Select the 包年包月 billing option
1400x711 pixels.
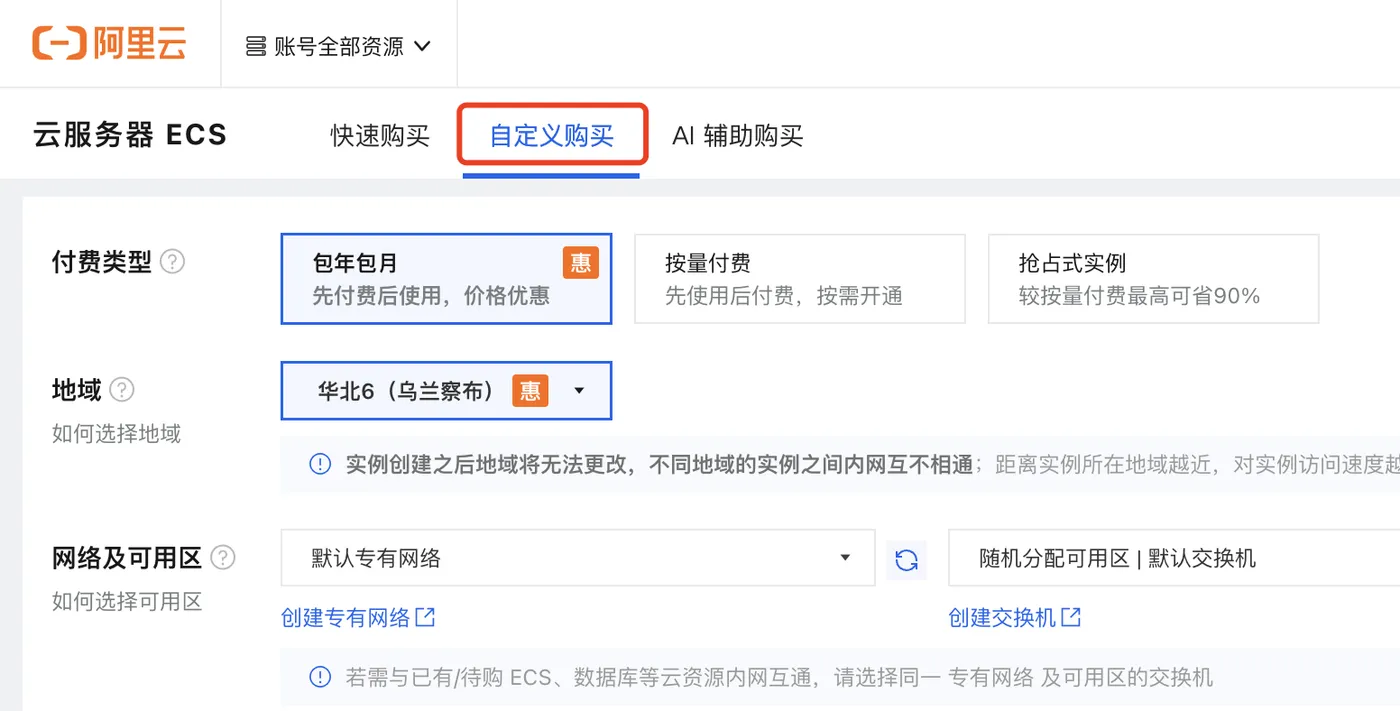[x=446, y=279]
